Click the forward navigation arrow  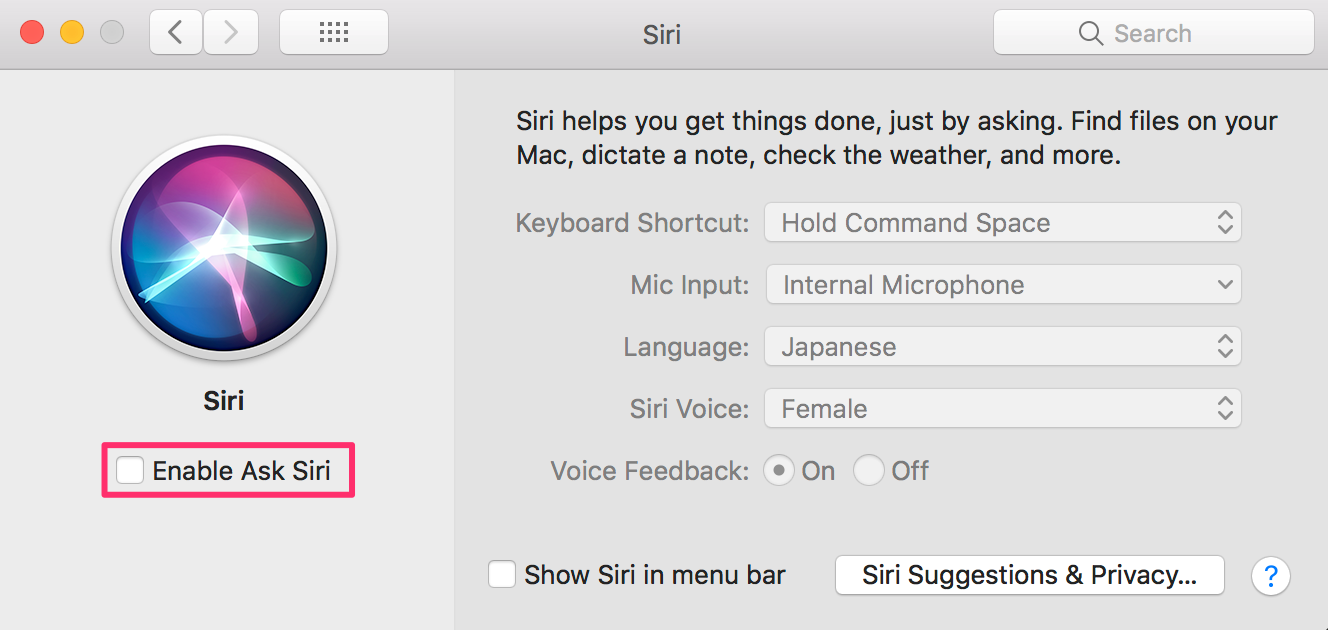point(231,31)
